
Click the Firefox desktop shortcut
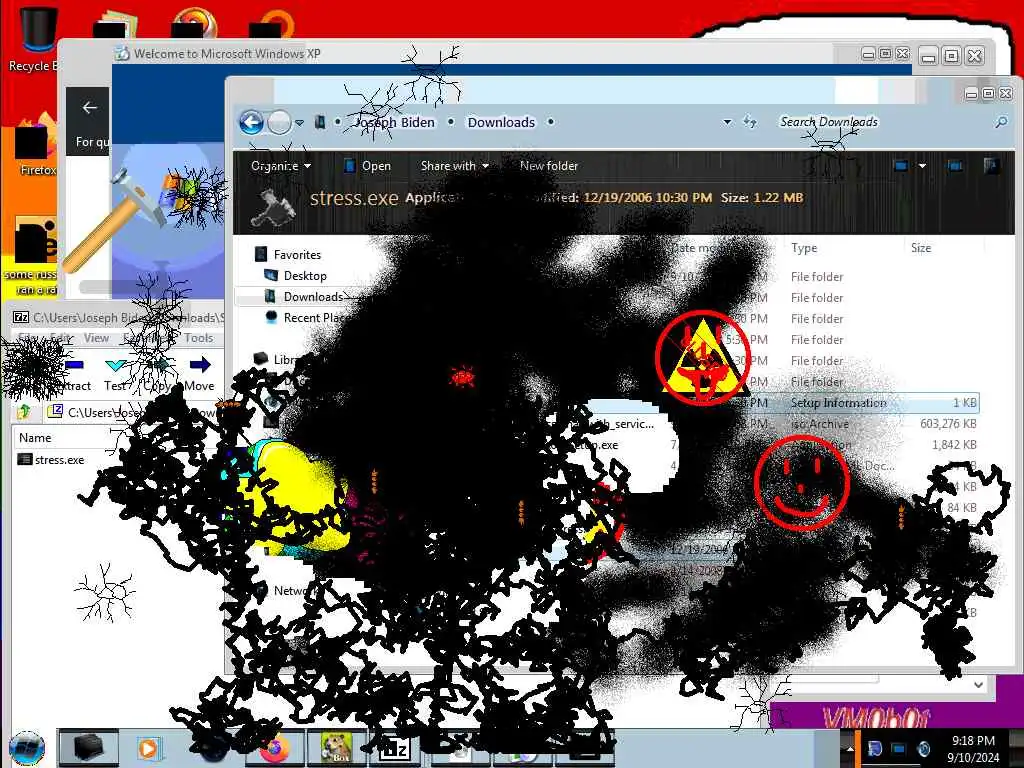click(36, 145)
